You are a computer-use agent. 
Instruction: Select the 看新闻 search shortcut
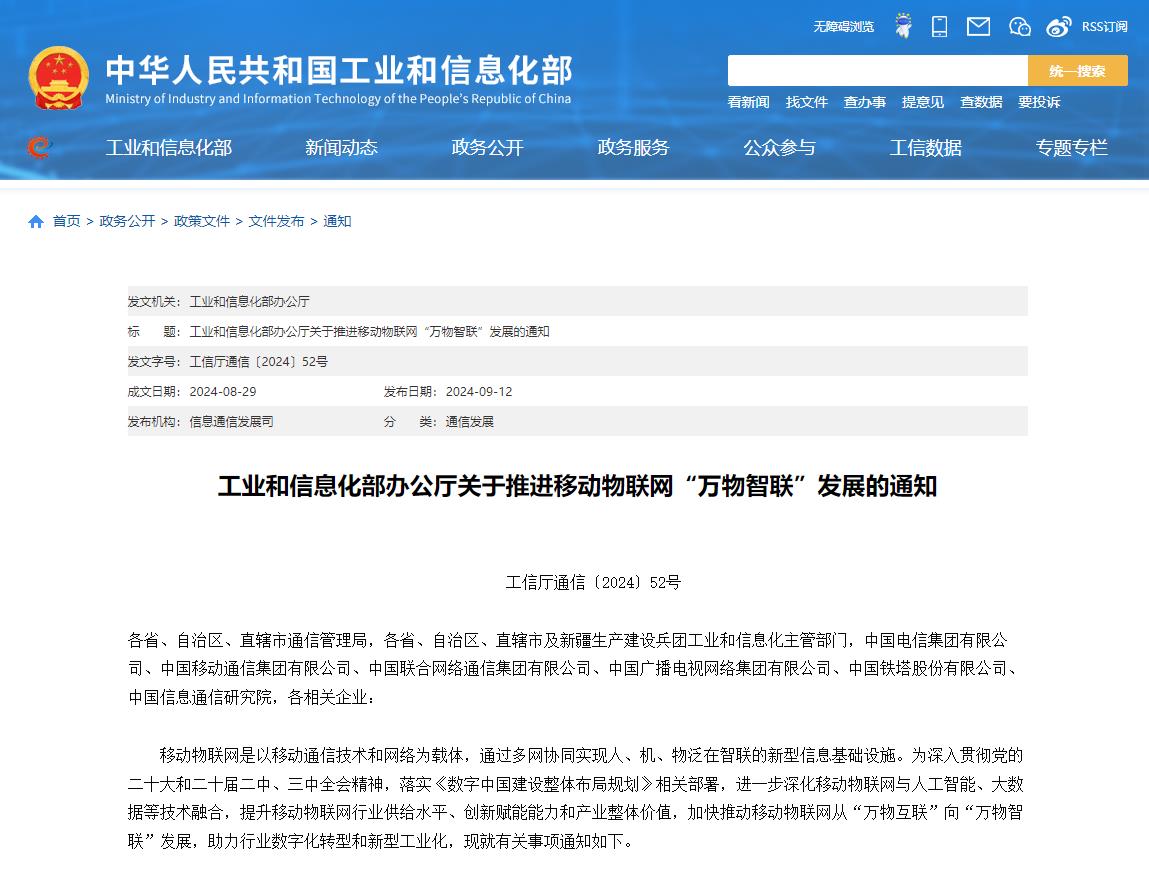pos(748,102)
